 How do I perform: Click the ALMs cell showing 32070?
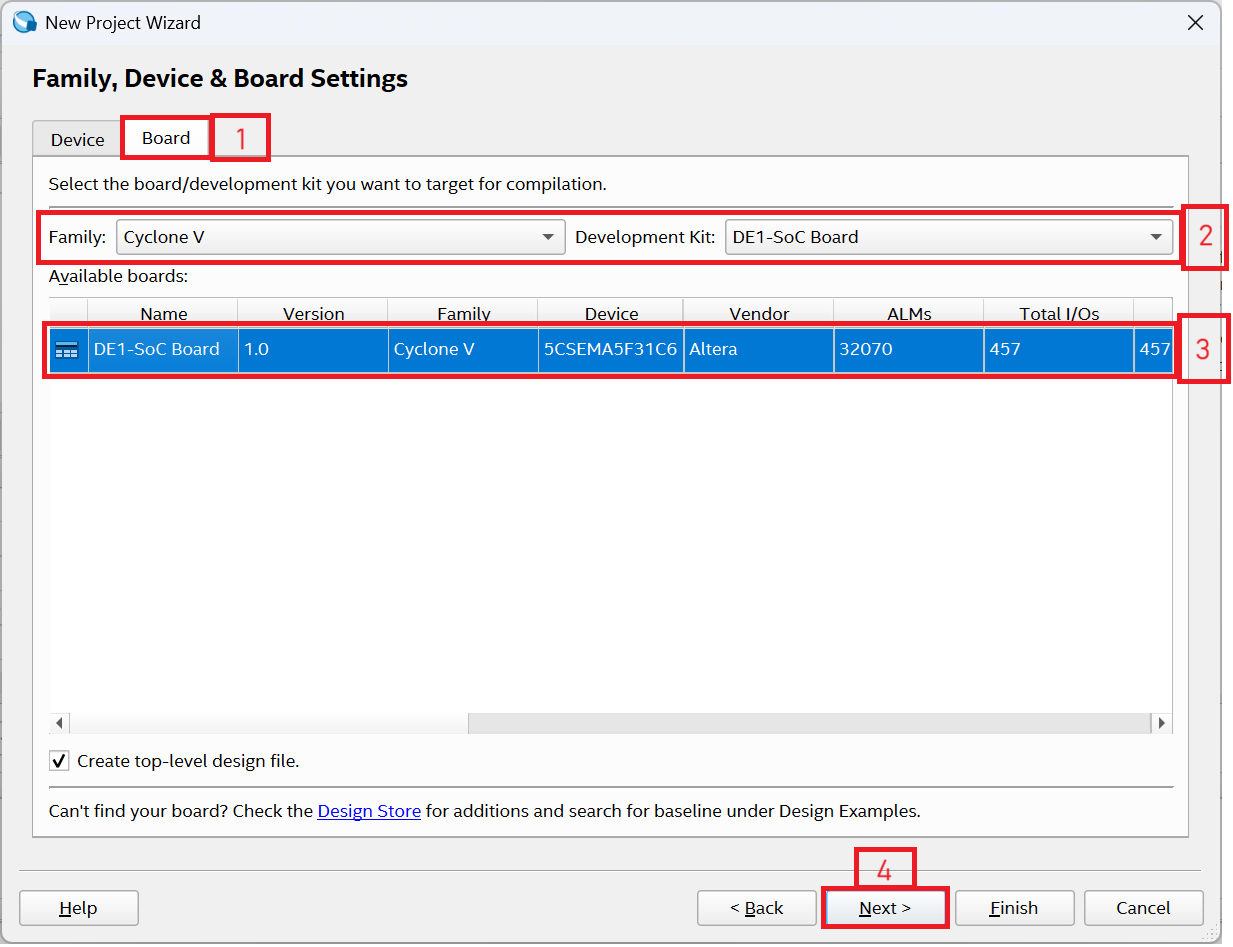[909, 350]
